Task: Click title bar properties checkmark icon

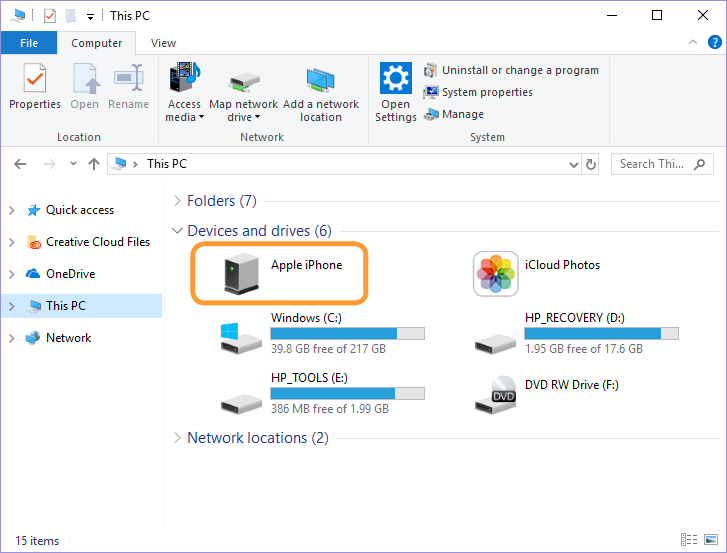Action: 50,16
